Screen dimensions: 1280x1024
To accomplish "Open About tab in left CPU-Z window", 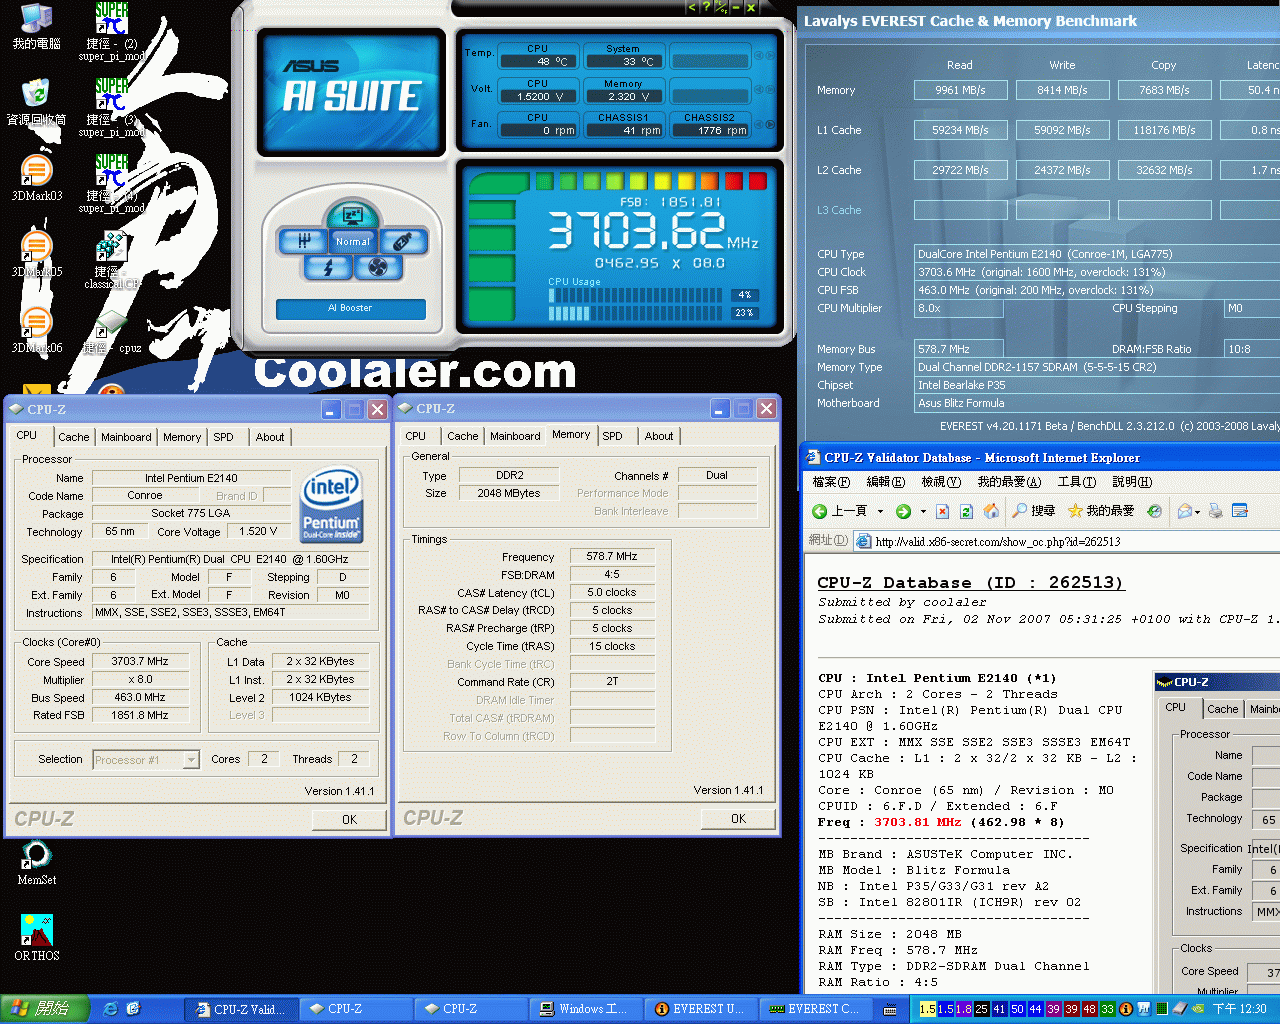I will coord(270,437).
